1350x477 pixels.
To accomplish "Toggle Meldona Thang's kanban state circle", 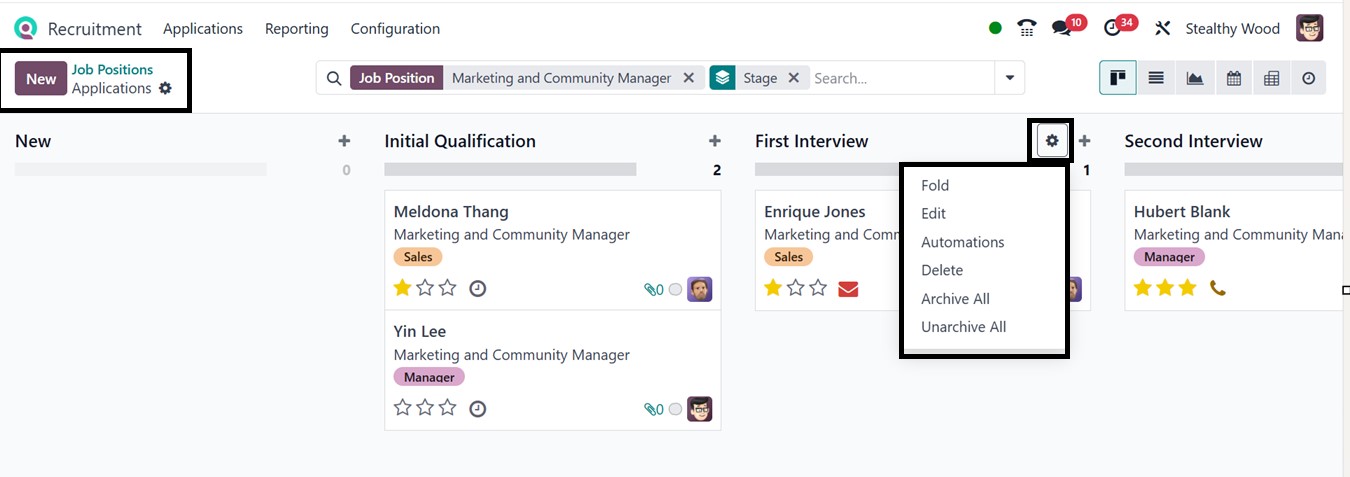I will click(675, 290).
